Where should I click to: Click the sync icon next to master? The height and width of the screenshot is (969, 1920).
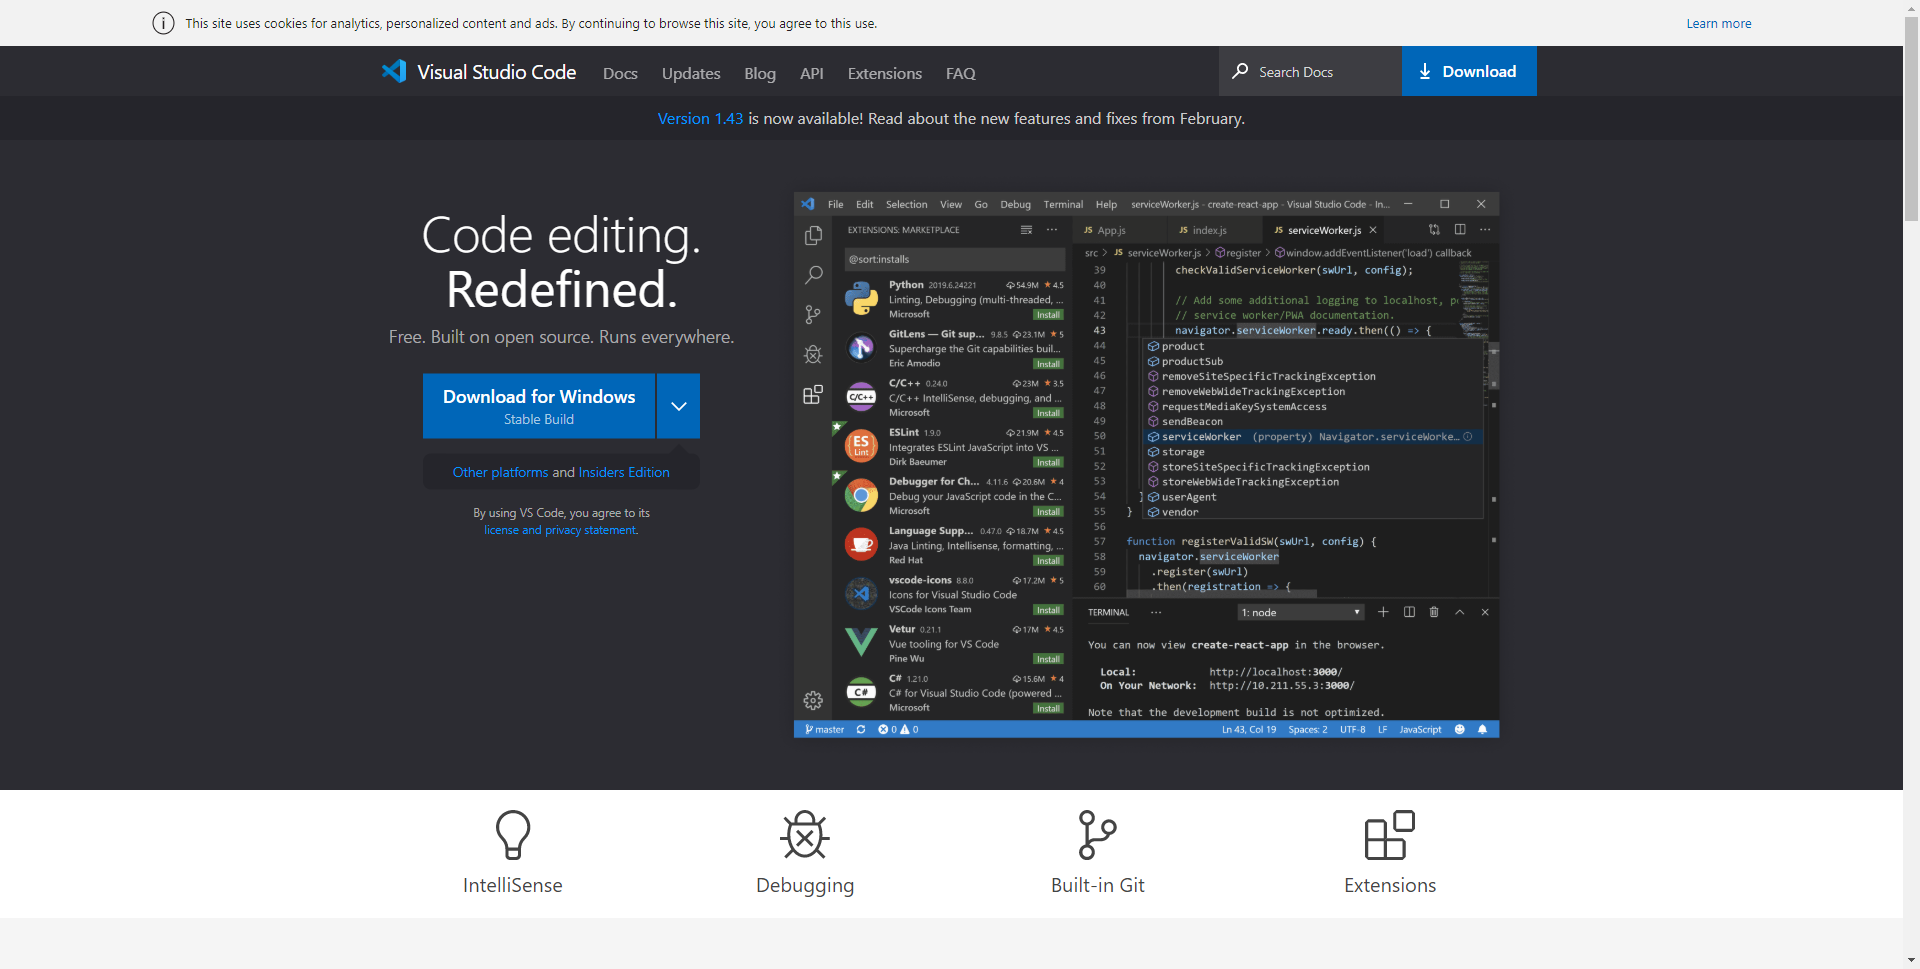point(860,729)
